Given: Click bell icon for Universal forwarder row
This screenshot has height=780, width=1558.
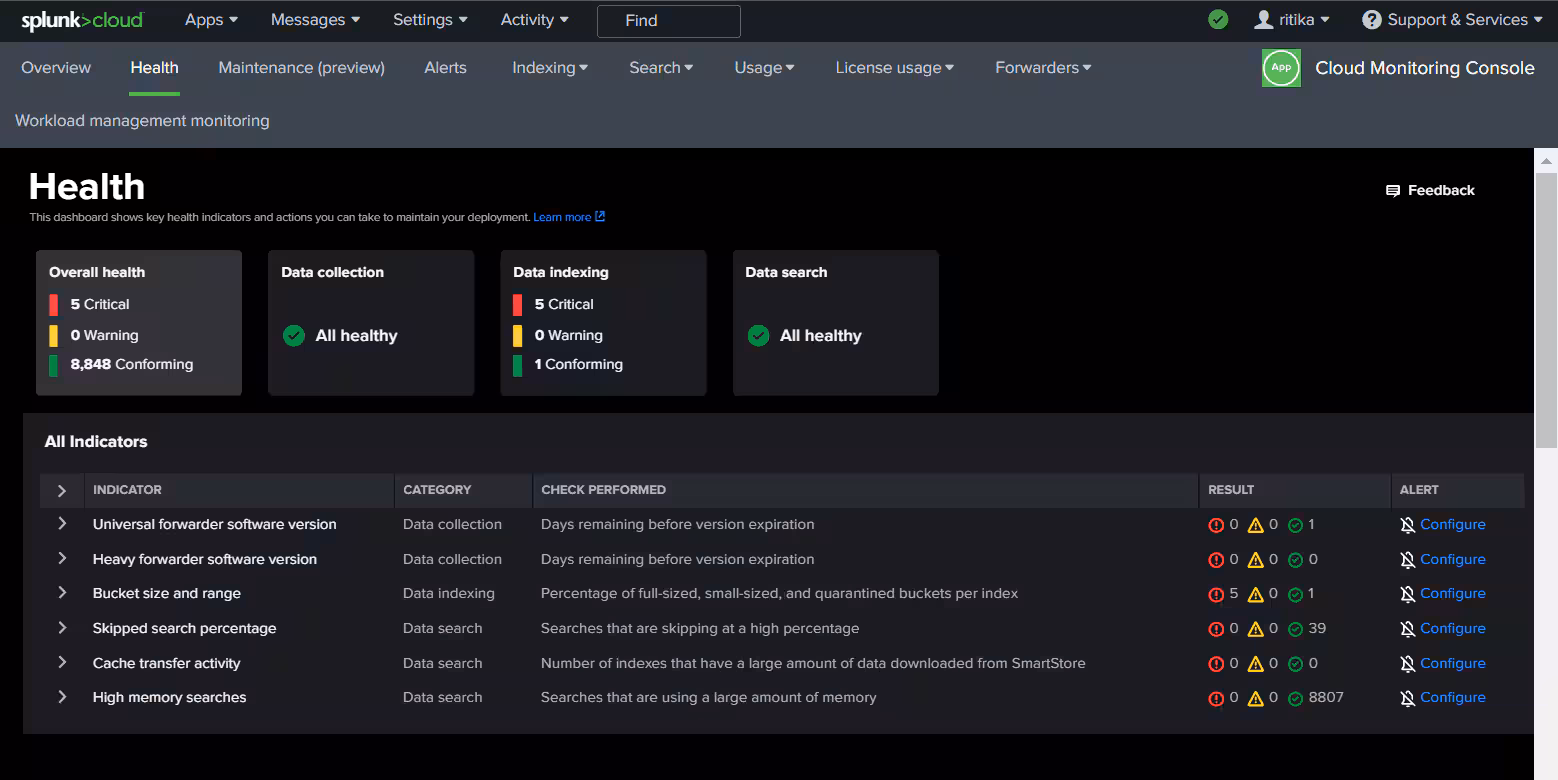Looking at the screenshot, I should point(1407,525).
